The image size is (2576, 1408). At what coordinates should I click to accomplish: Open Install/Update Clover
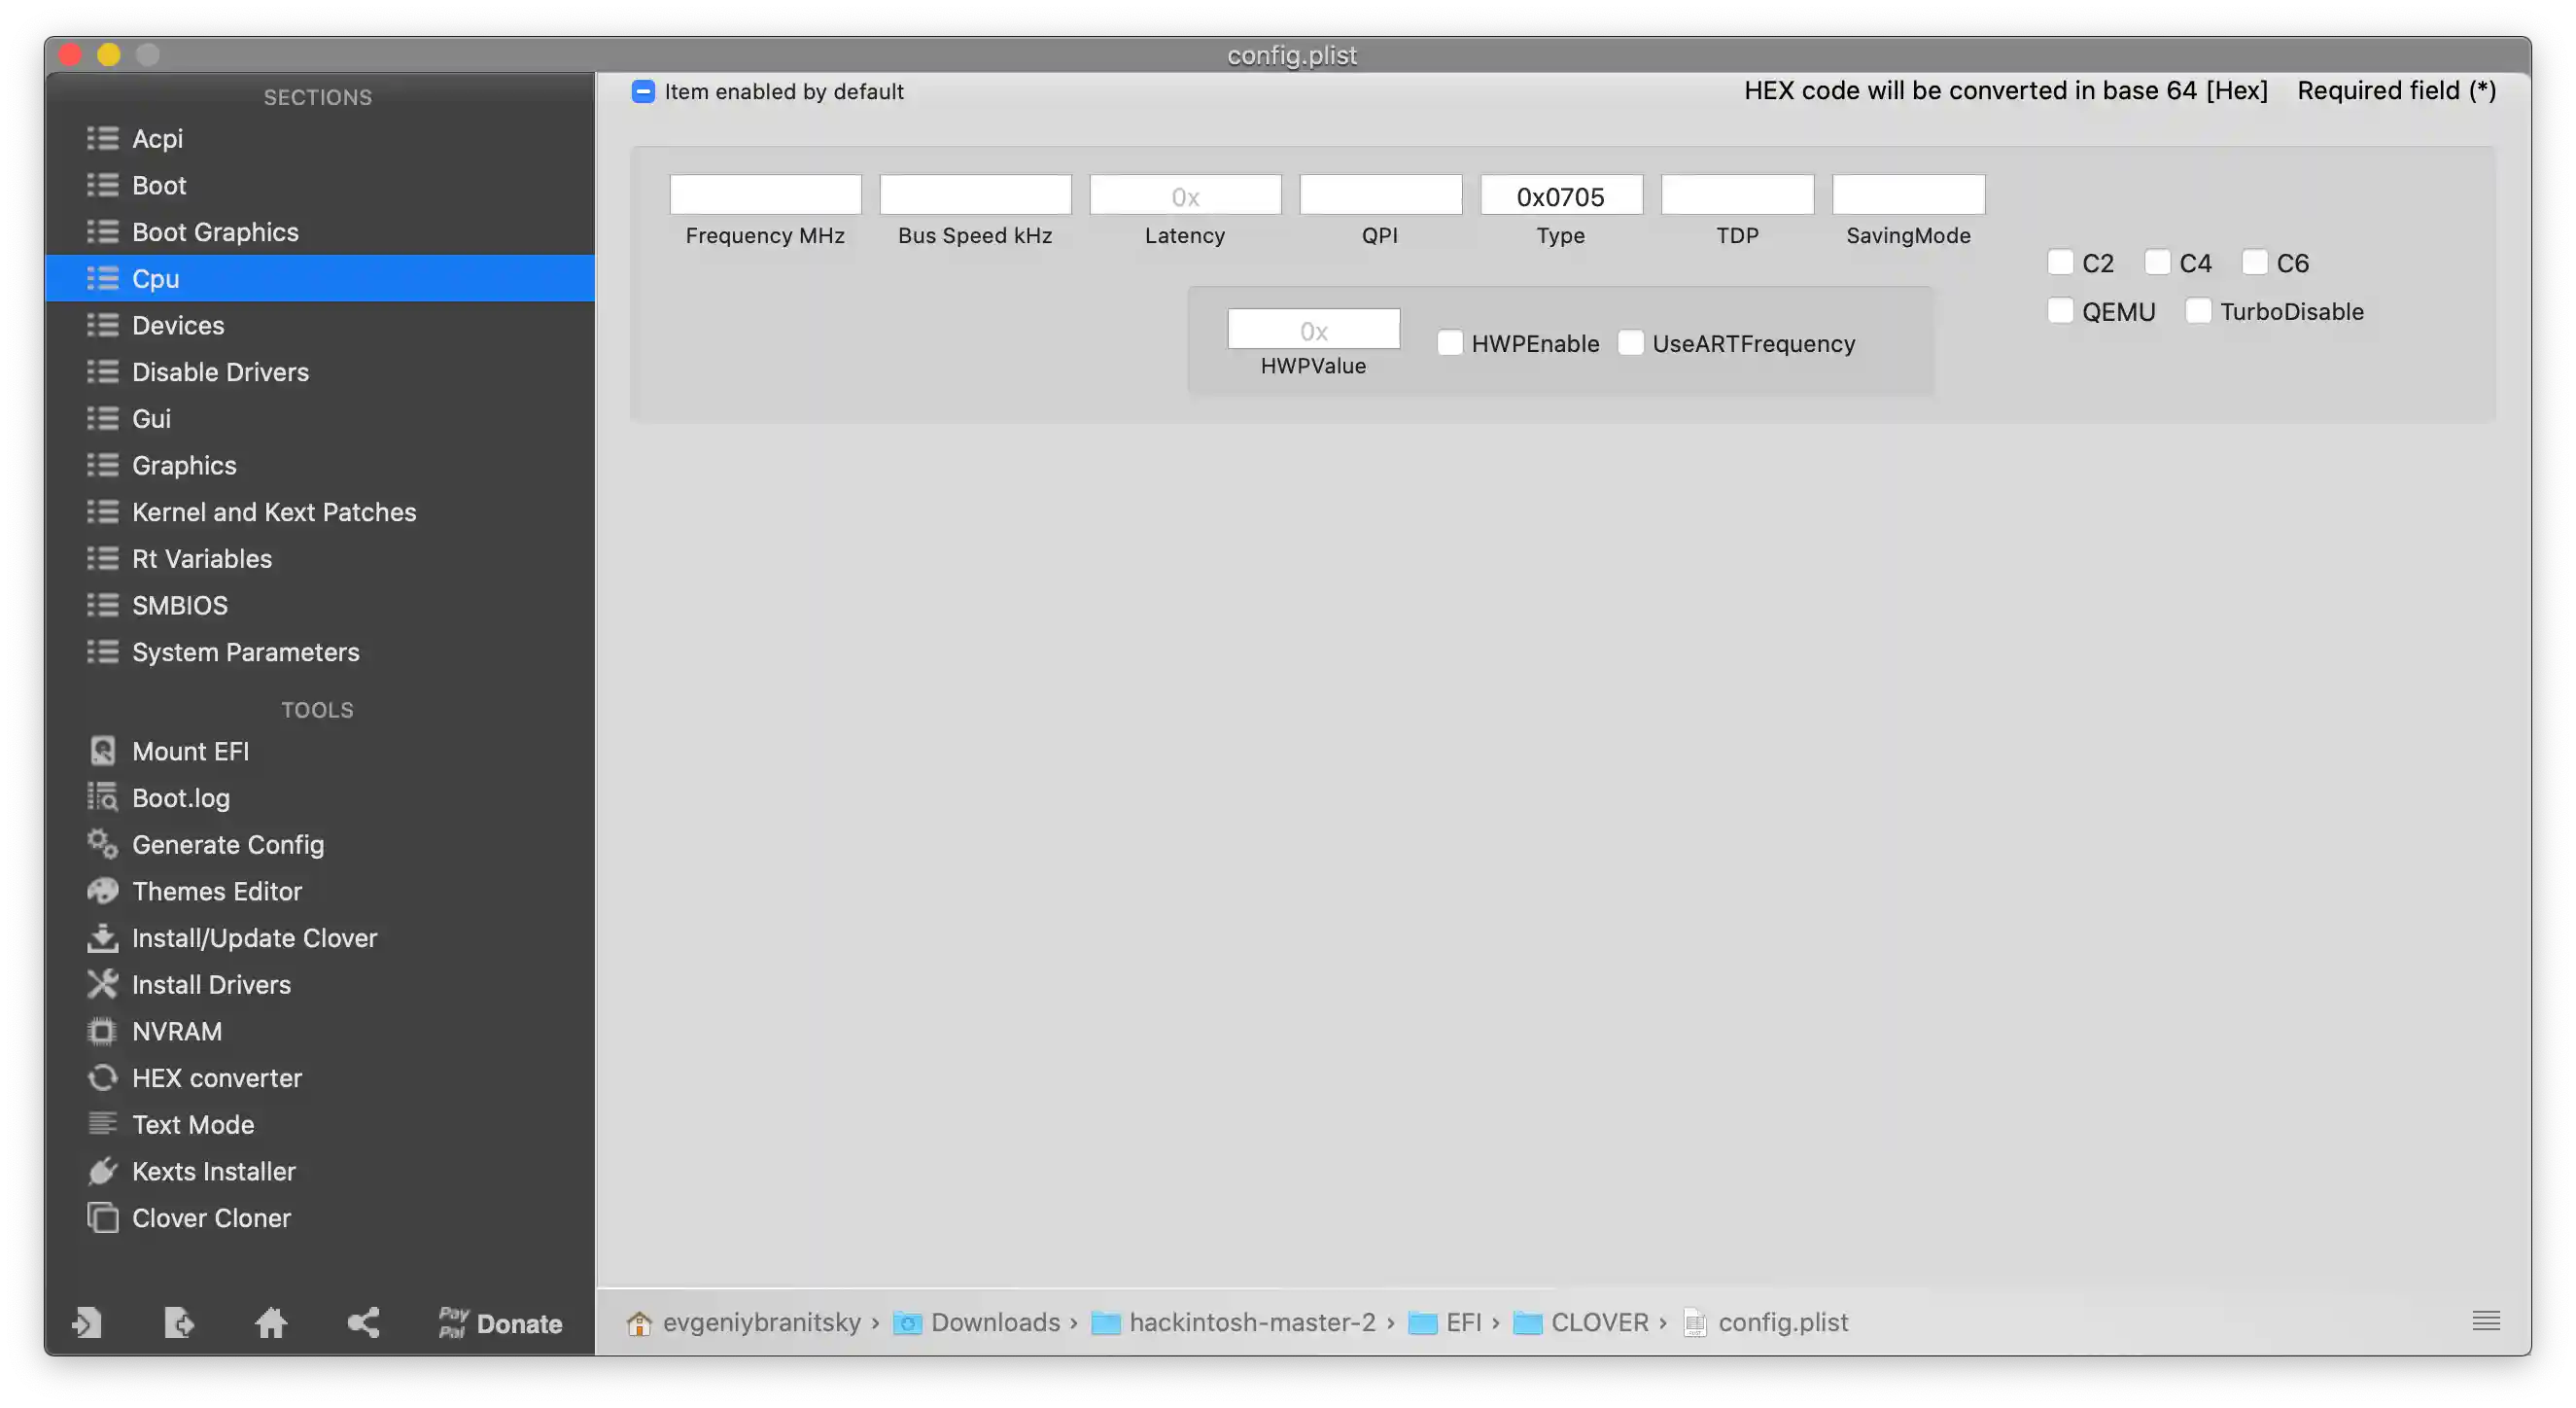[x=254, y=938]
